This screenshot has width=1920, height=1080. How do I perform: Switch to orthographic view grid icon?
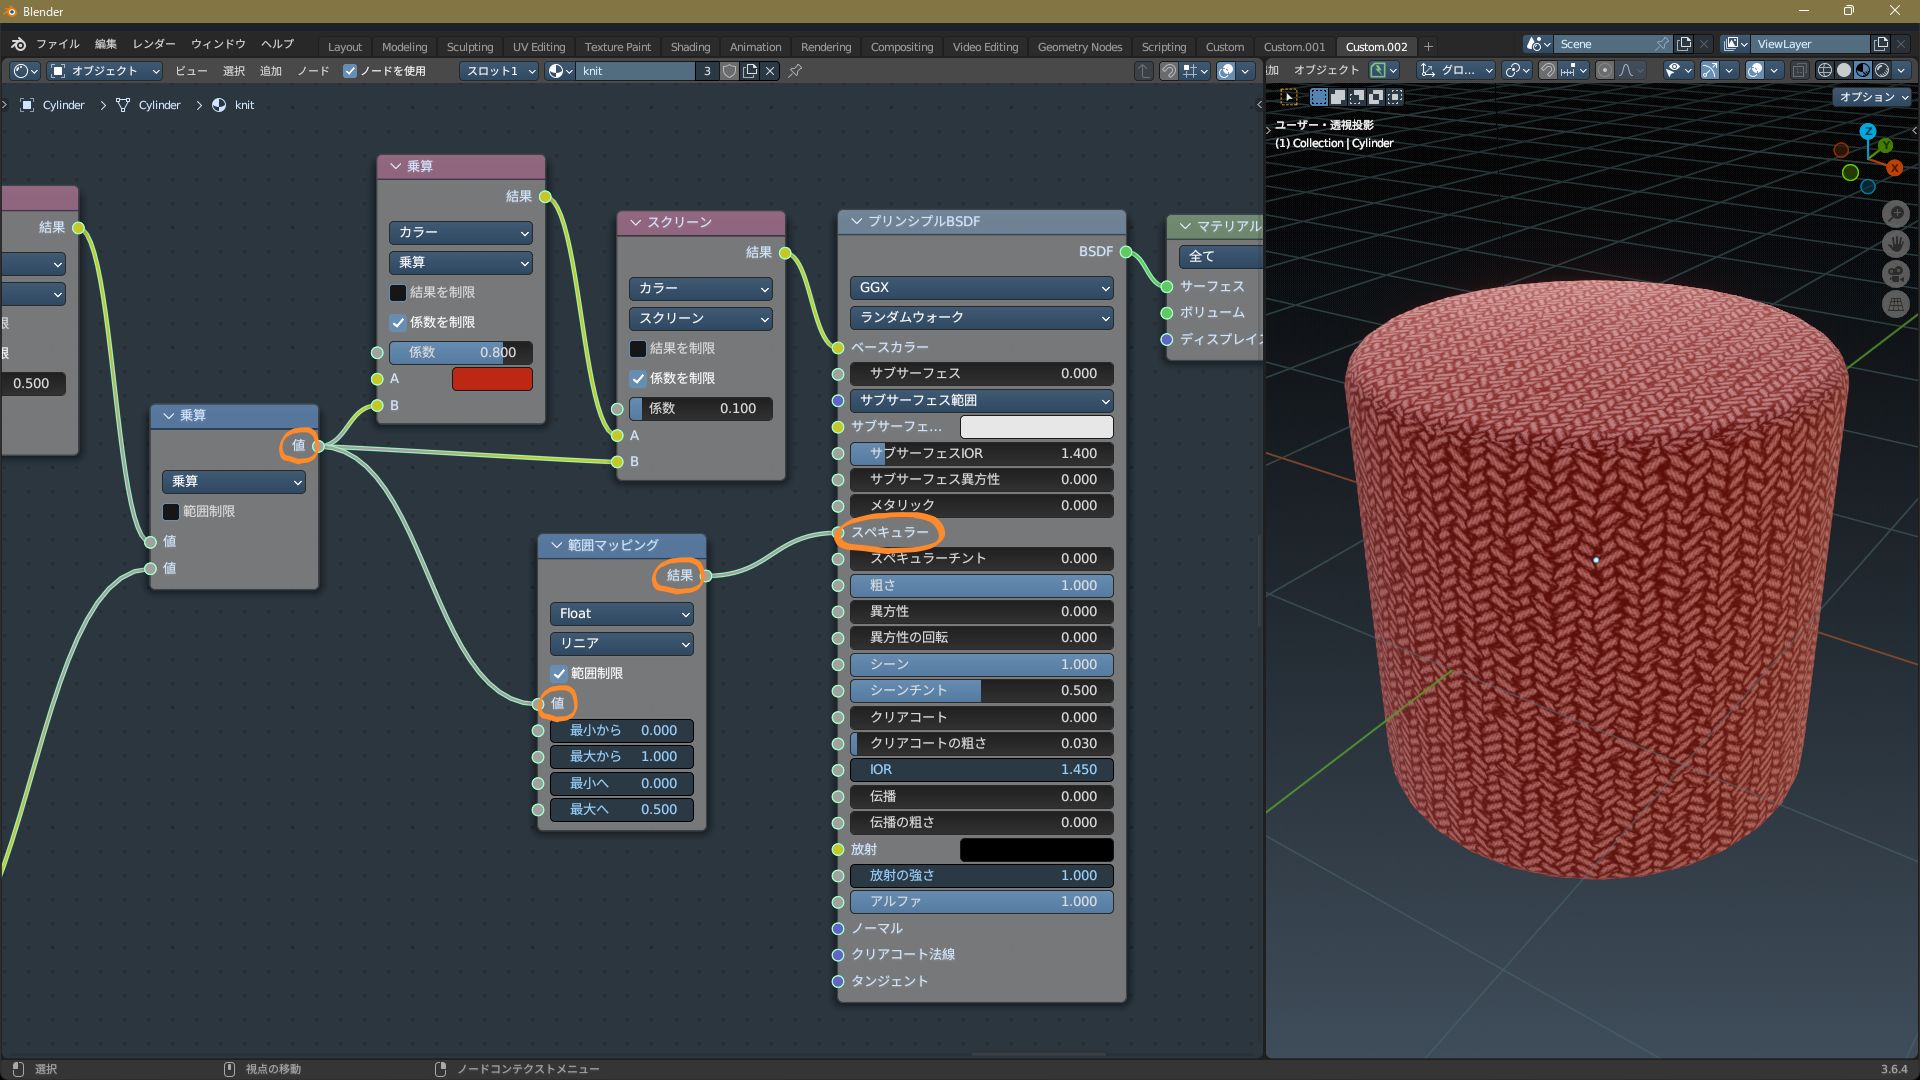[1895, 304]
